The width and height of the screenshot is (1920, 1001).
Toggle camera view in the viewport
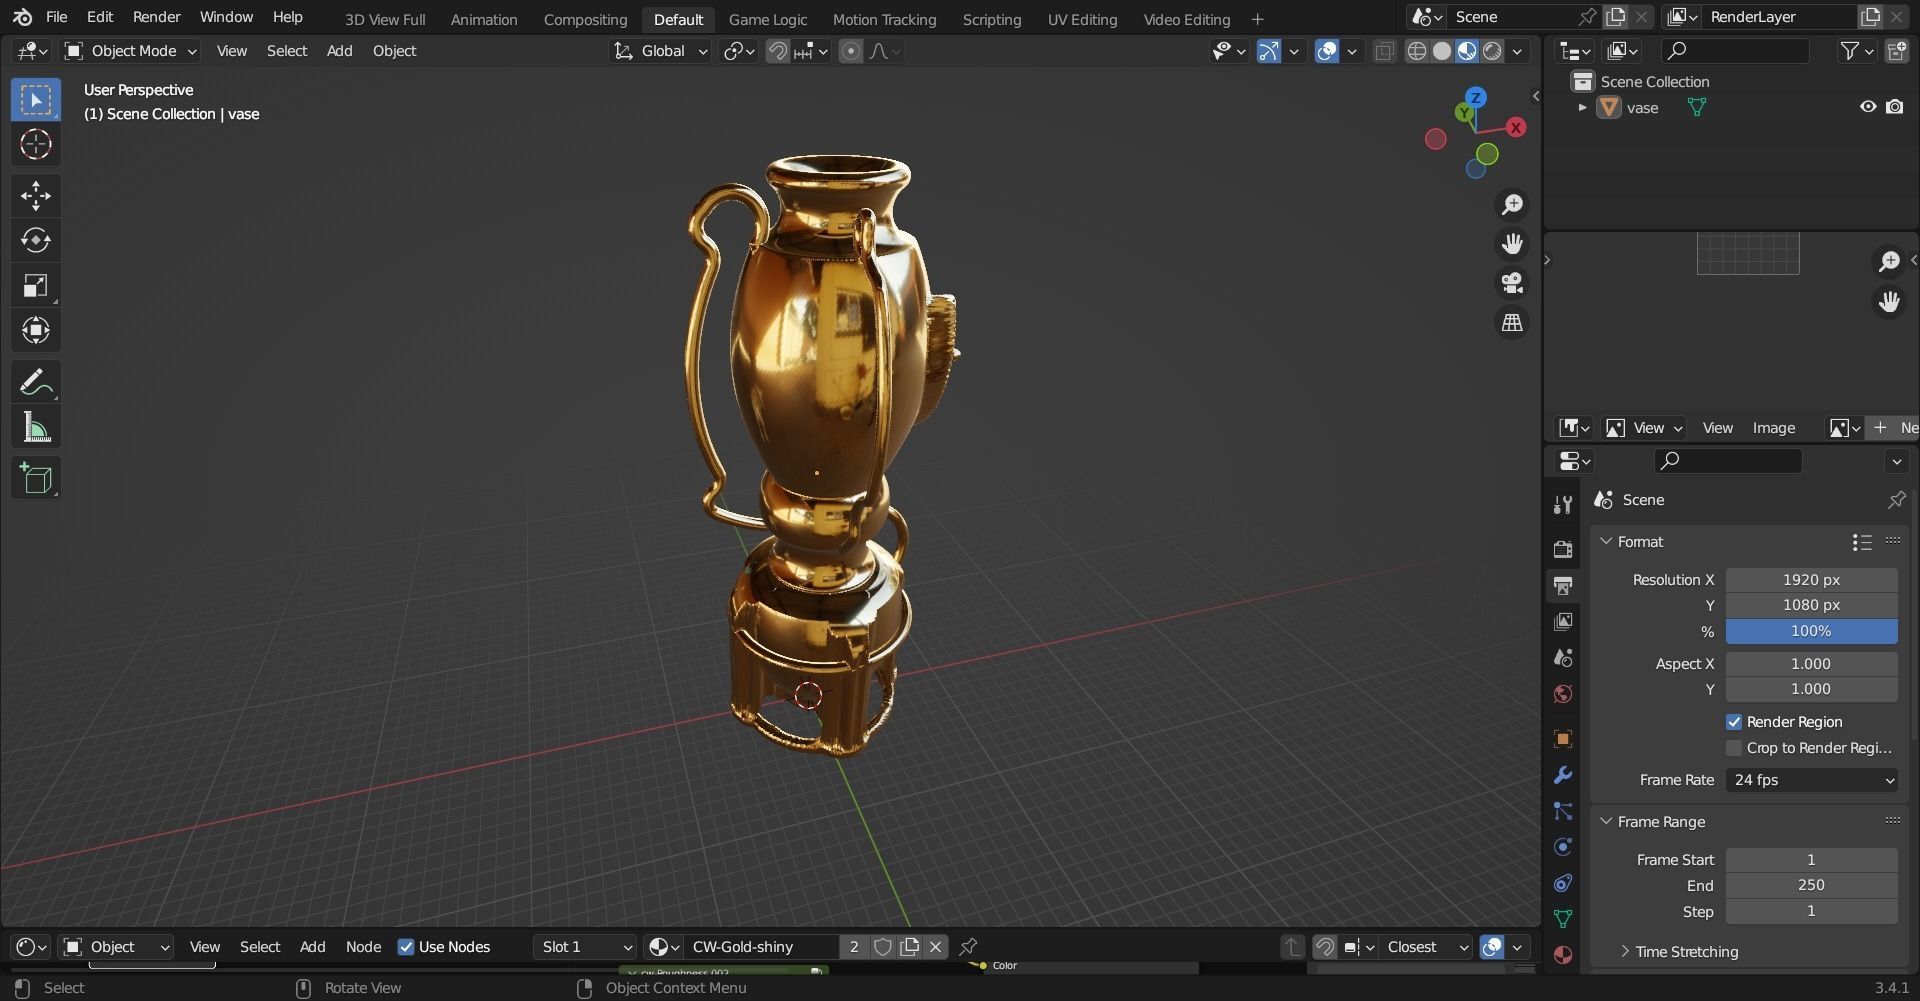[1512, 283]
